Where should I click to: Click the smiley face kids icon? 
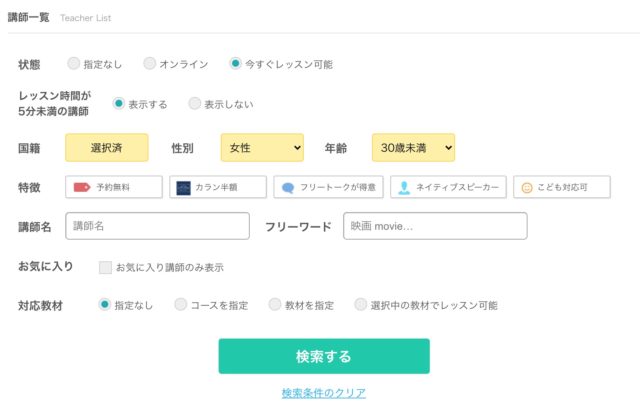[x=527, y=188]
